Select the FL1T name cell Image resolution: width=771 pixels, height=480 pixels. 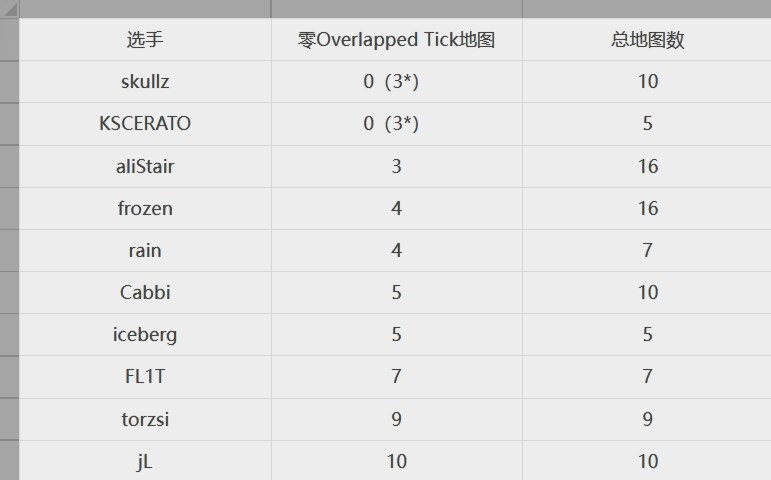click(145, 376)
